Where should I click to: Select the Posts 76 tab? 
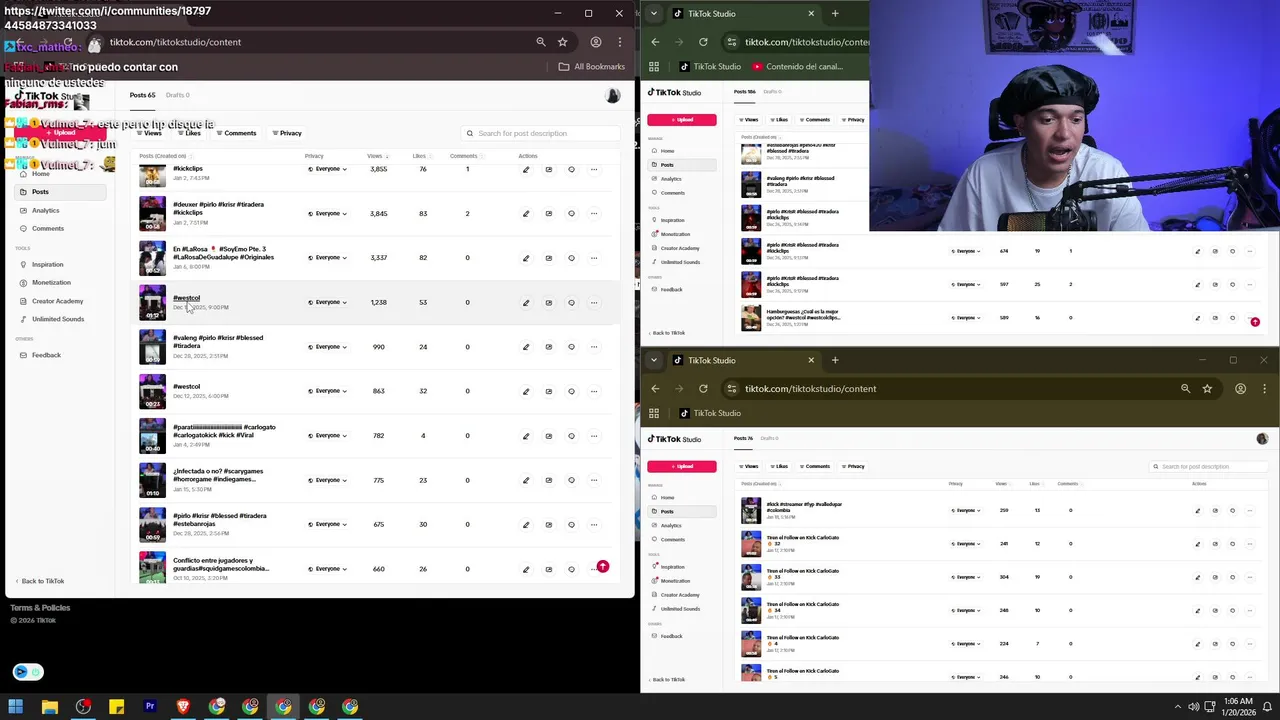tap(743, 438)
